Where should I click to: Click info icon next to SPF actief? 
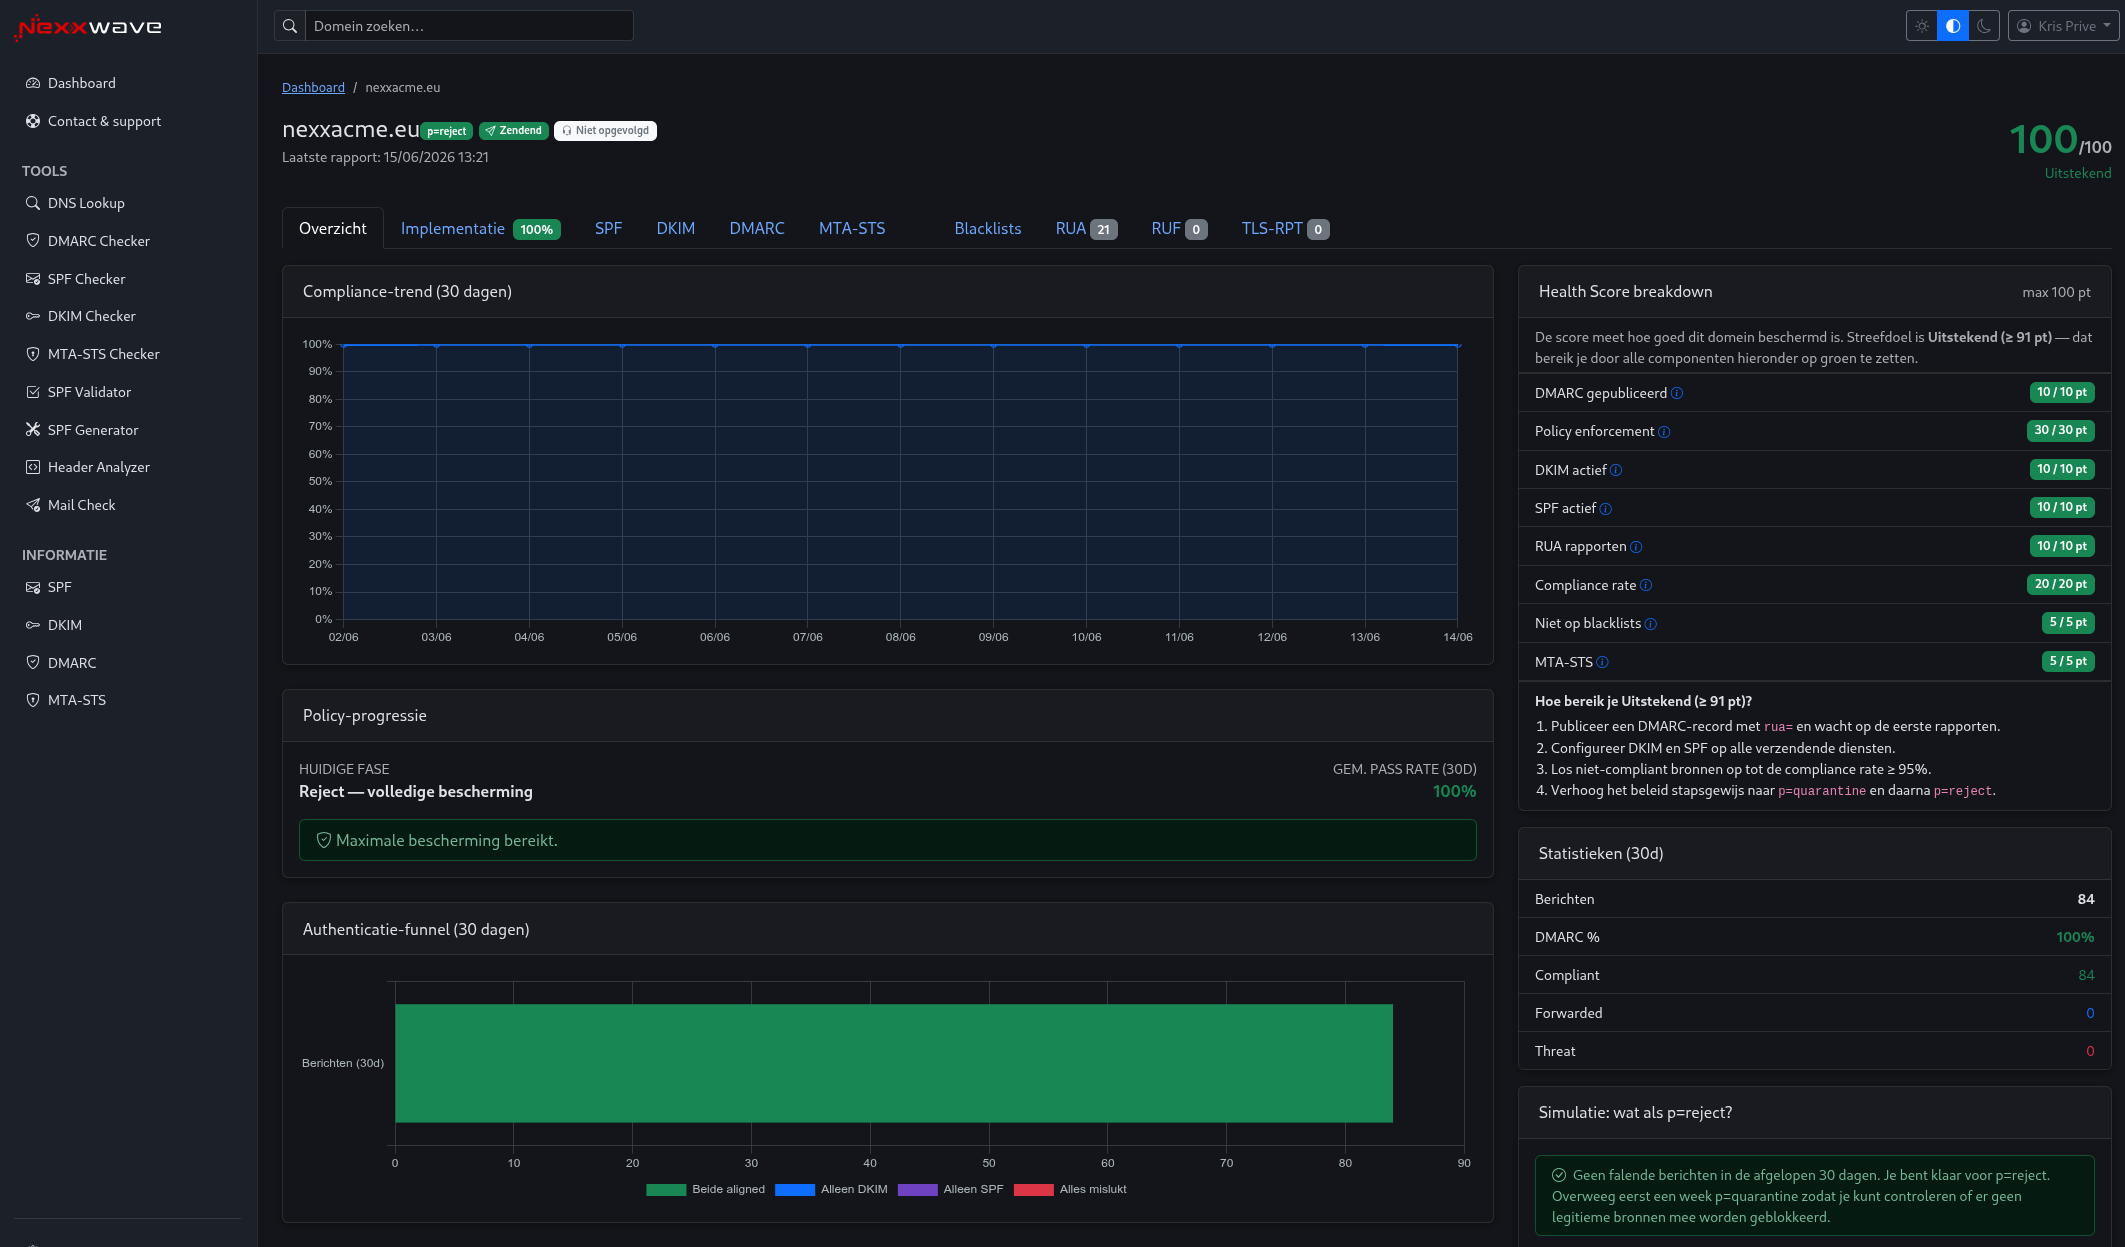click(x=1605, y=509)
